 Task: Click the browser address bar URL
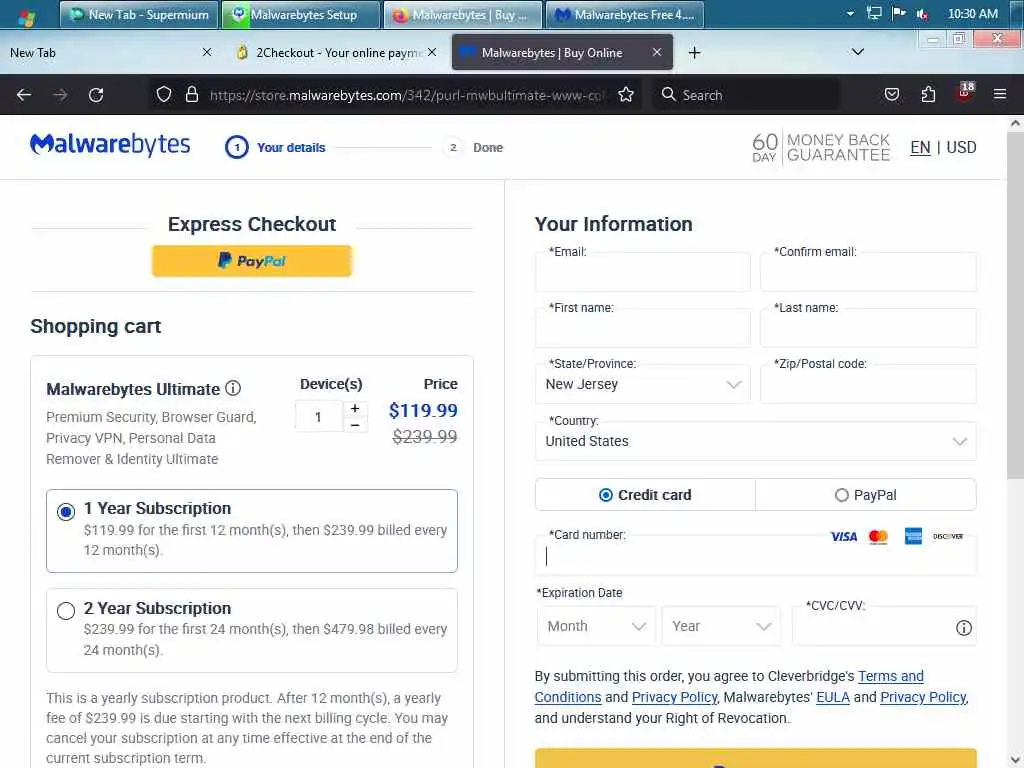click(x=408, y=95)
